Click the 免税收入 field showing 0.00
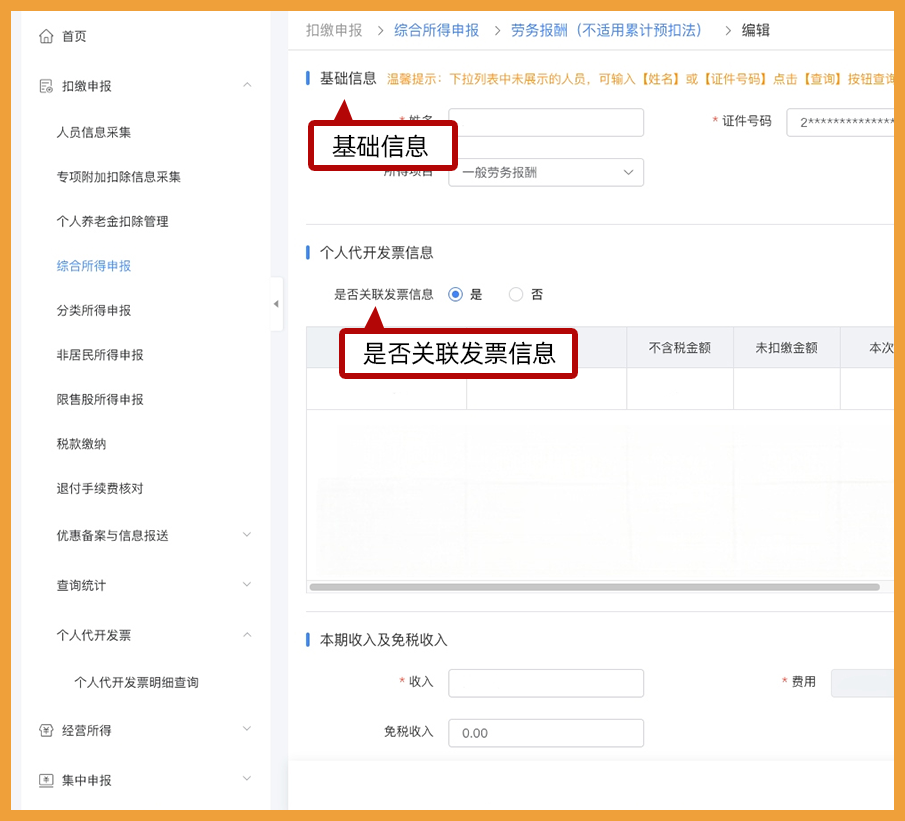The height and width of the screenshot is (821, 905). [545, 733]
